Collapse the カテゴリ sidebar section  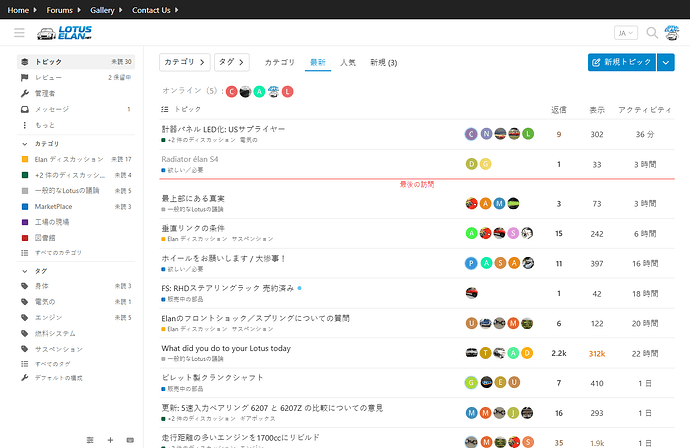25,144
